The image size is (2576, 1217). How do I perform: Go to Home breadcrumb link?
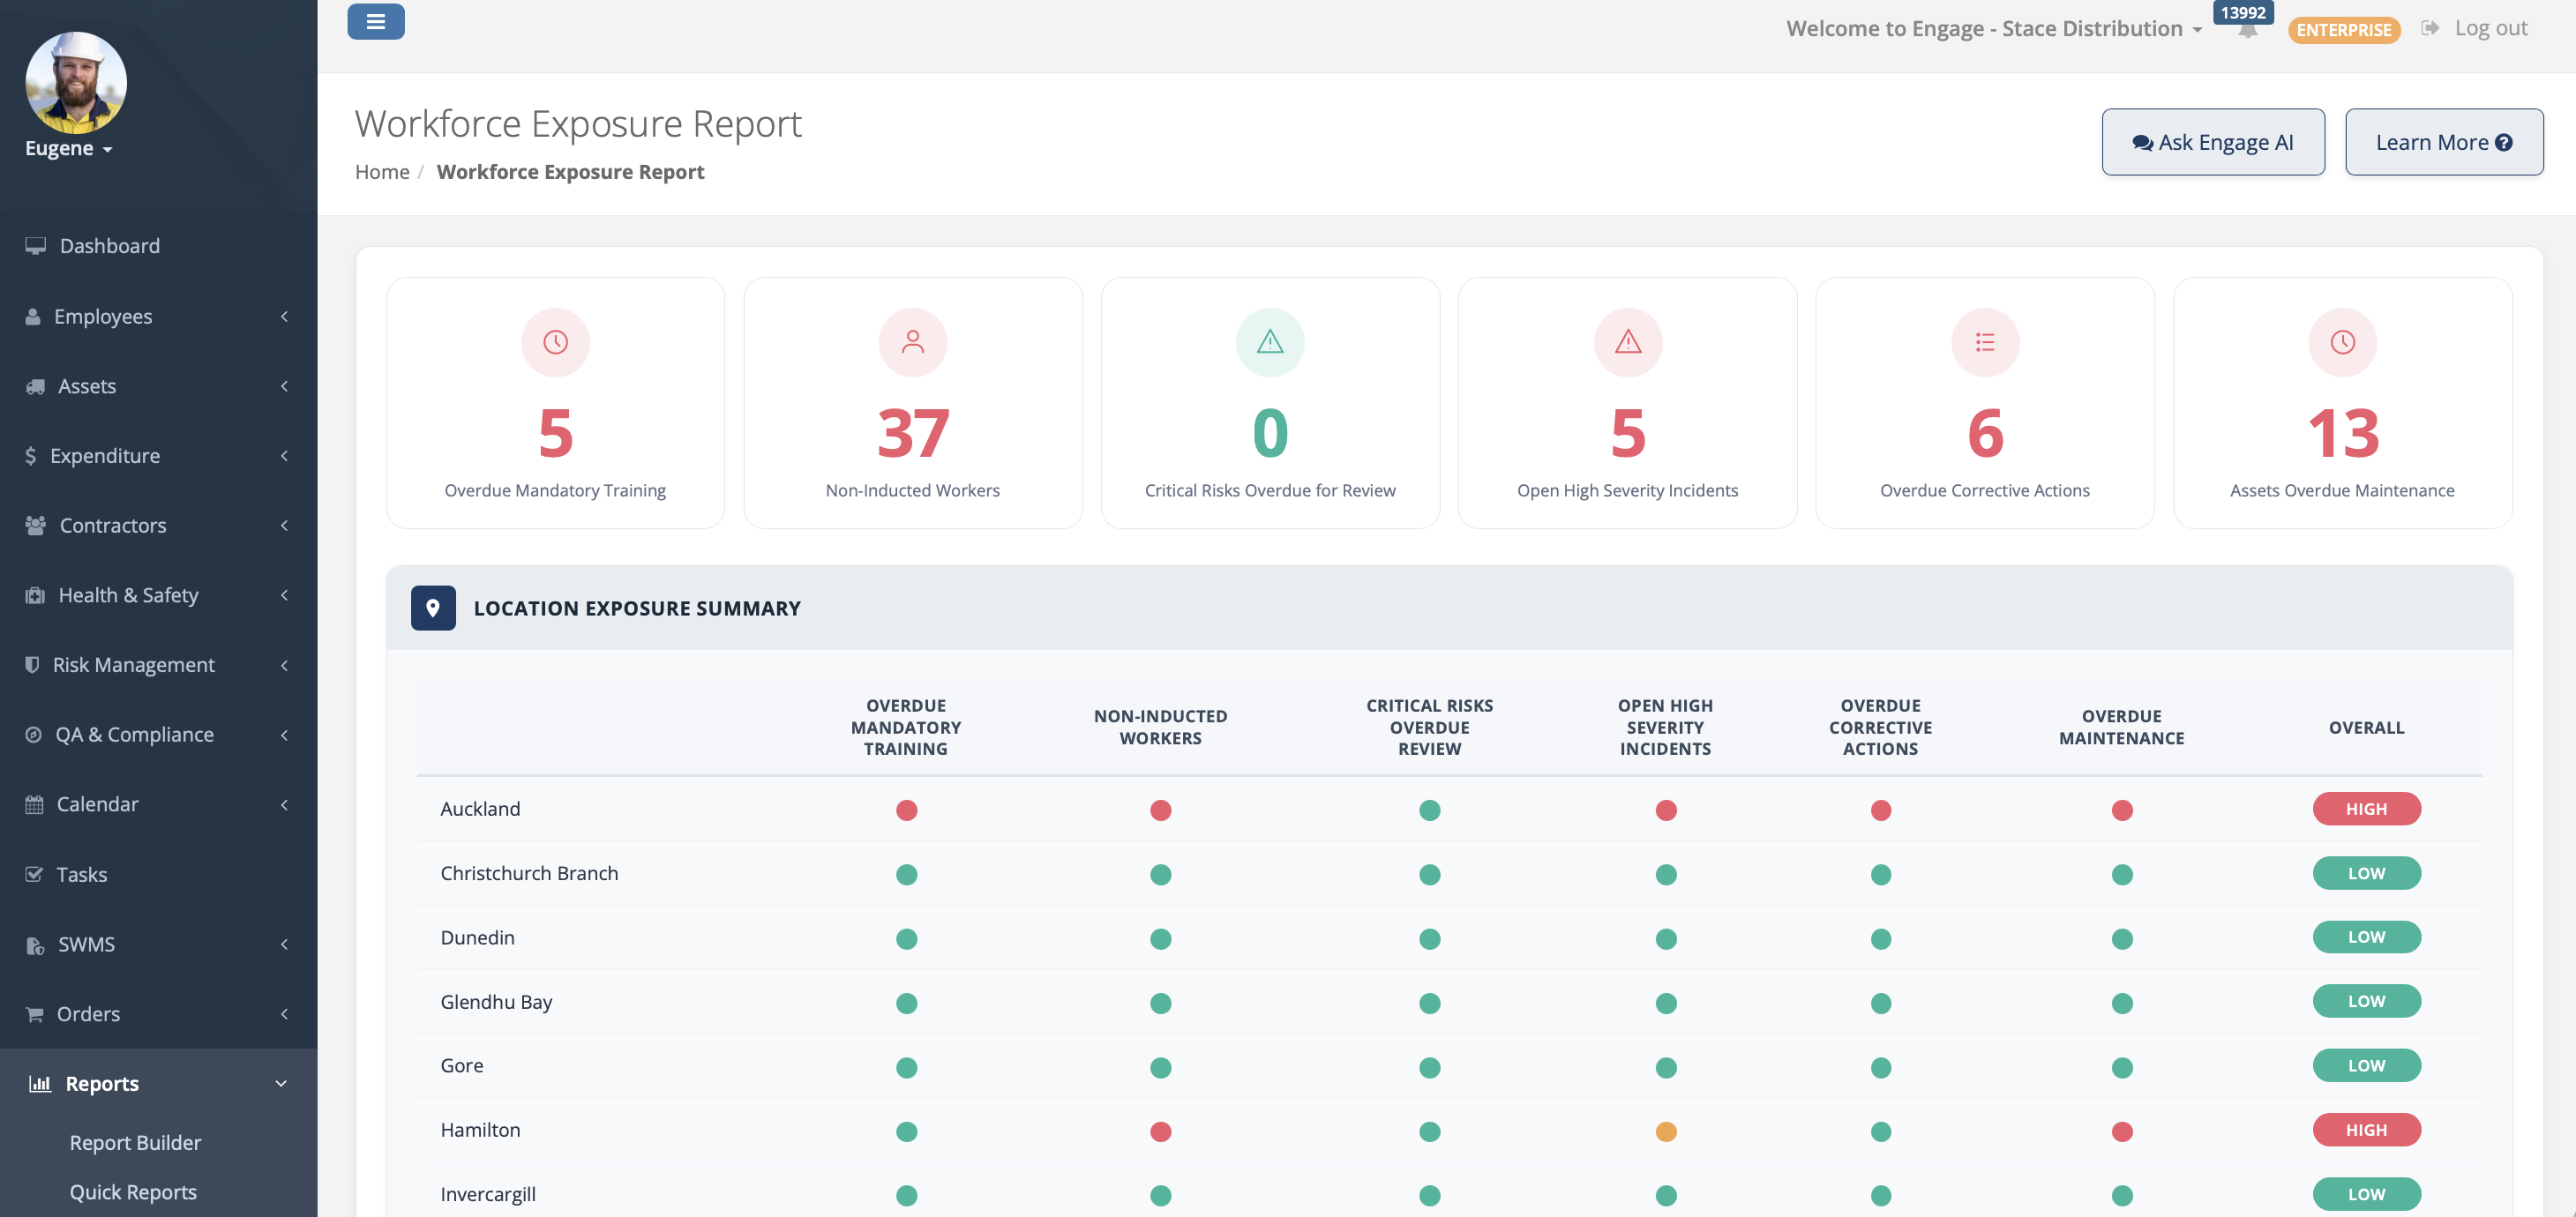382,172
